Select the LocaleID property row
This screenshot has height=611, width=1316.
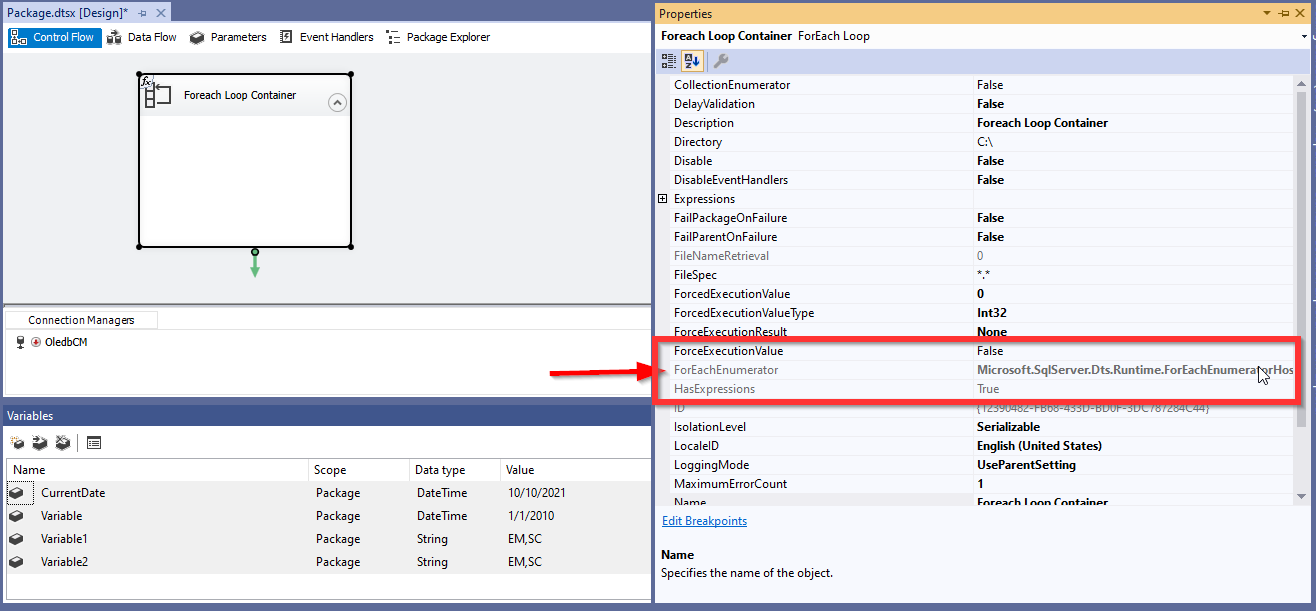pyautogui.click(x=981, y=446)
